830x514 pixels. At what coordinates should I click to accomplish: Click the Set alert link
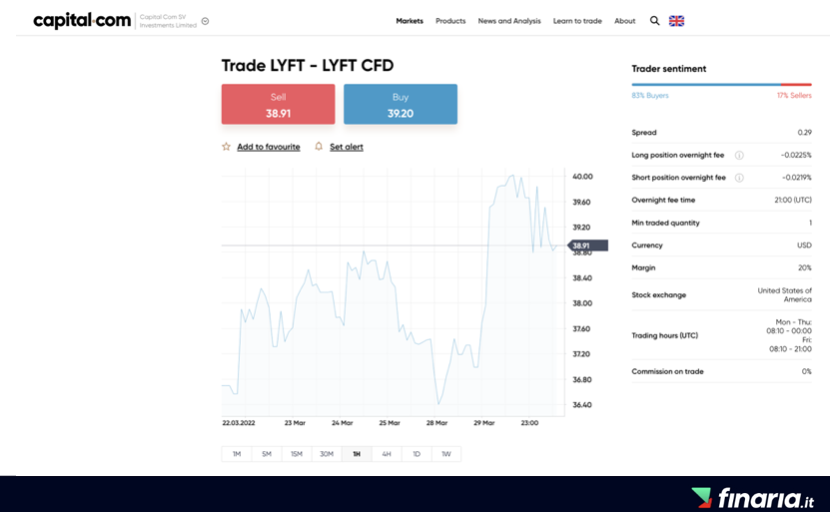(346, 147)
